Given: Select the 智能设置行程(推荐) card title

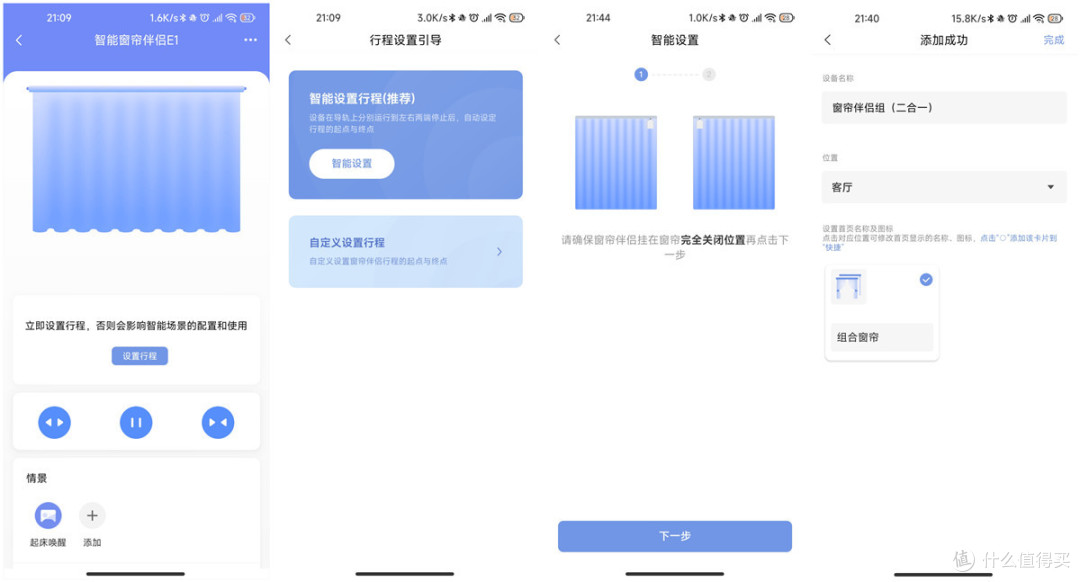Looking at the screenshot, I should 362,98.
